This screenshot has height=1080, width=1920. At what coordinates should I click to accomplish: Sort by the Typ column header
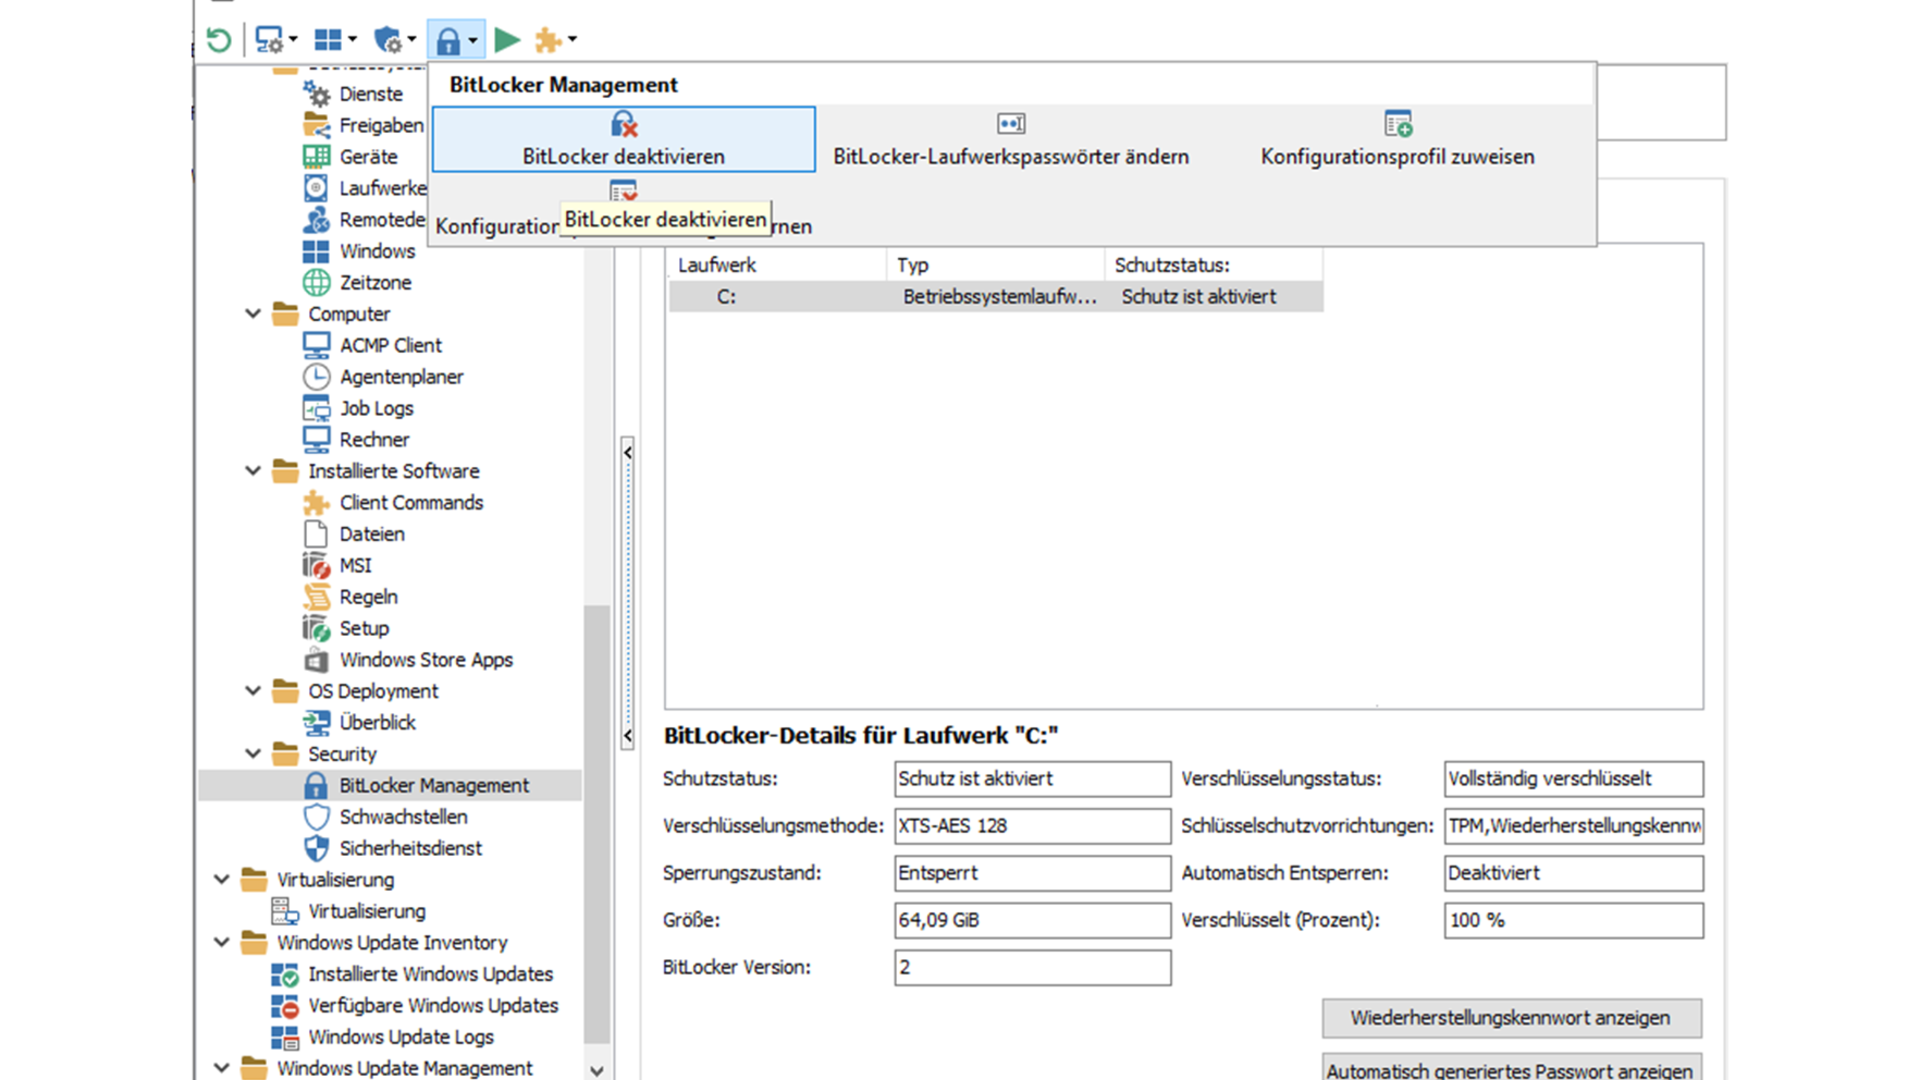(x=996, y=265)
